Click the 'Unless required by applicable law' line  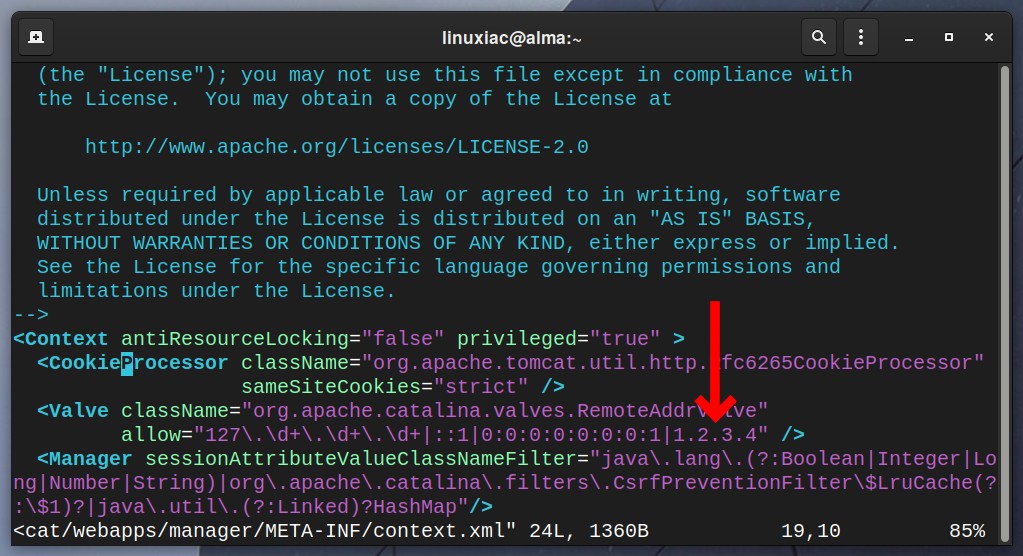coord(438,194)
